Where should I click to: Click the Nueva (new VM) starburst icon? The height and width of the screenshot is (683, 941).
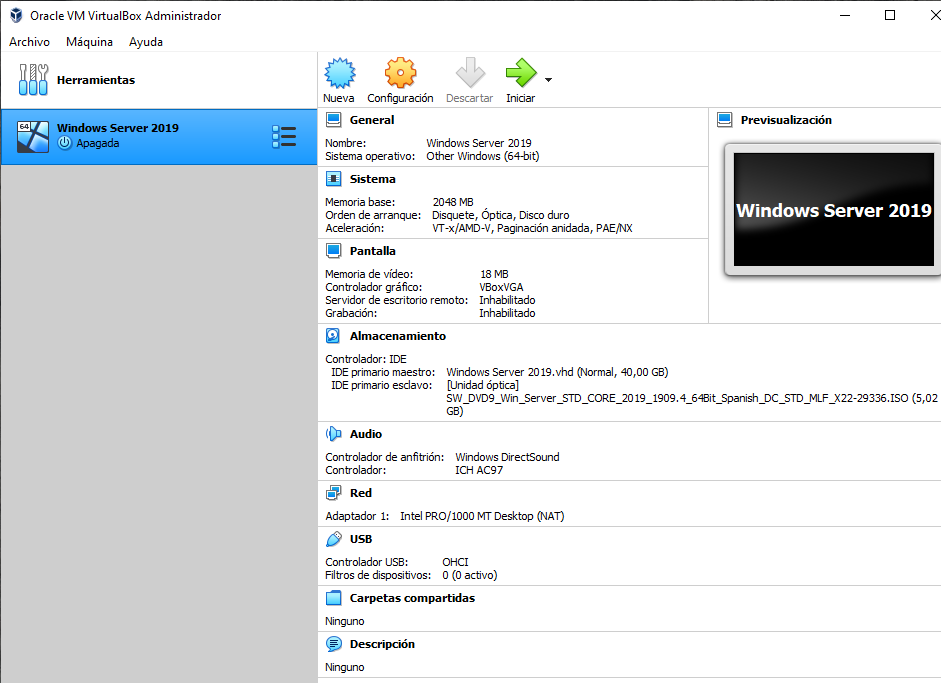click(340, 73)
